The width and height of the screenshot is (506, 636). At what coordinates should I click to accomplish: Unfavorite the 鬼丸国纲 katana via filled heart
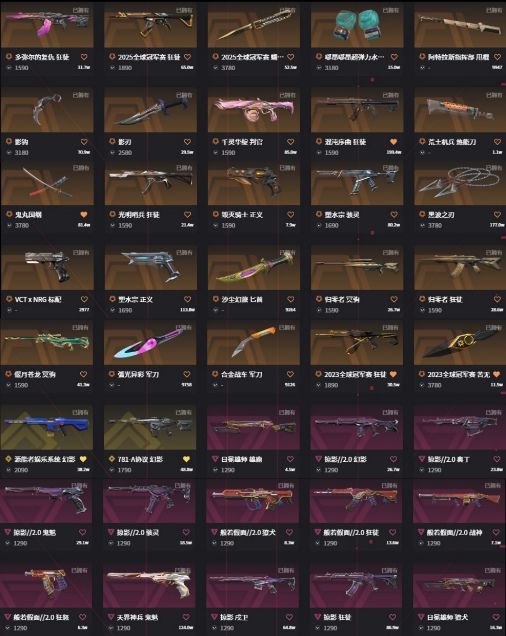tap(84, 215)
